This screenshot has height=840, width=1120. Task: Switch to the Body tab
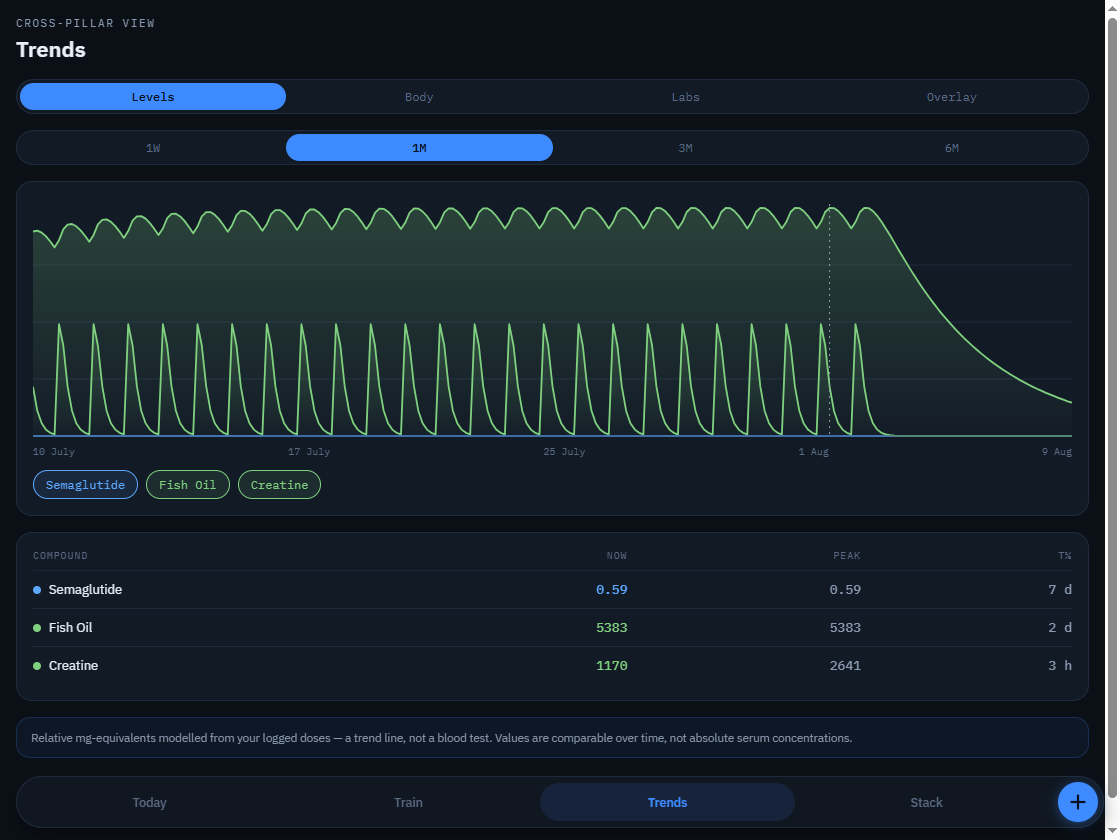[419, 96]
